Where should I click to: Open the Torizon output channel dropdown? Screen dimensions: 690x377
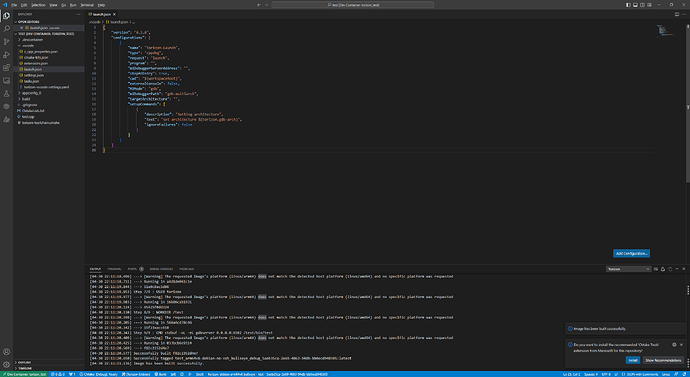click(x=628, y=269)
